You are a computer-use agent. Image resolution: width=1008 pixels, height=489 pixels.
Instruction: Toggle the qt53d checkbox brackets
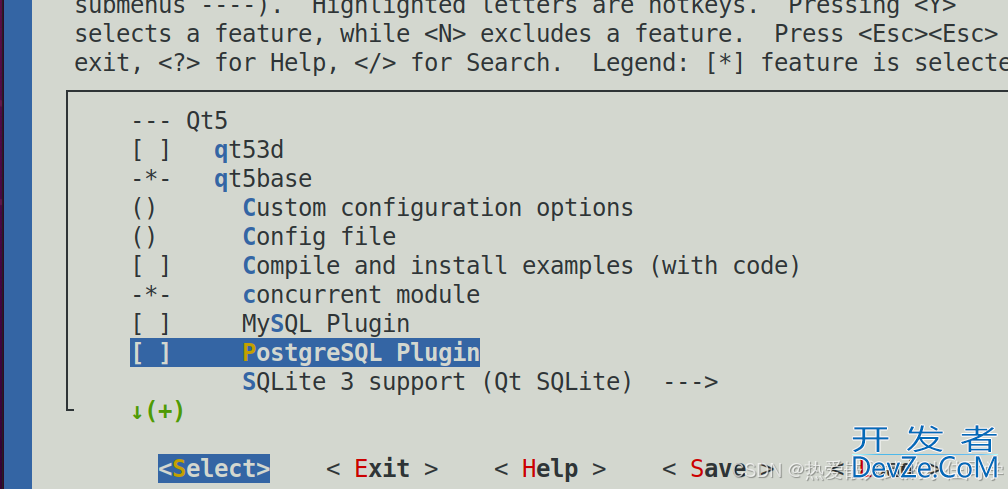151,150
